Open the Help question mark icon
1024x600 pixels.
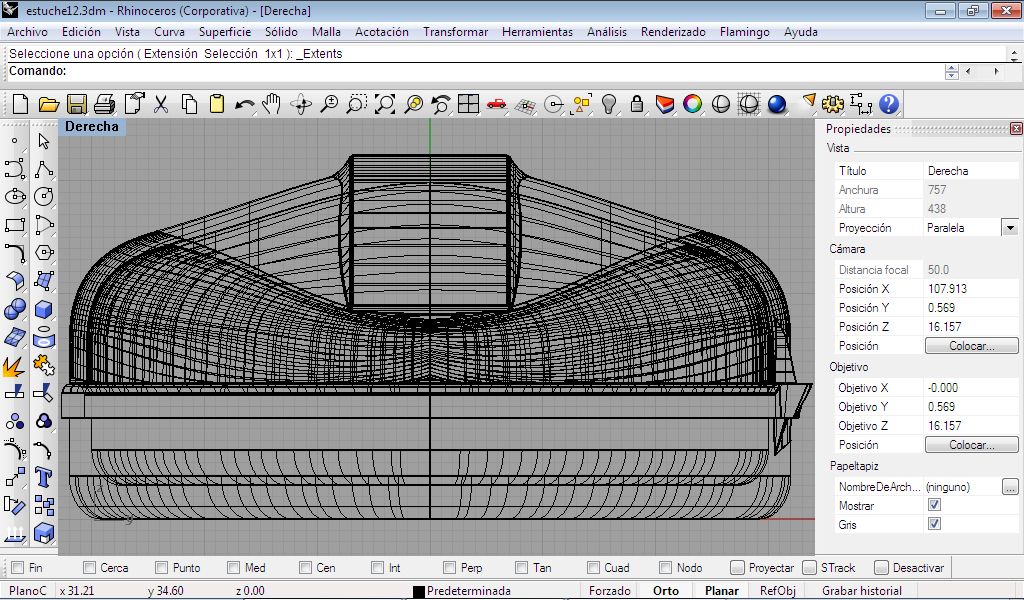pos(889,104)
